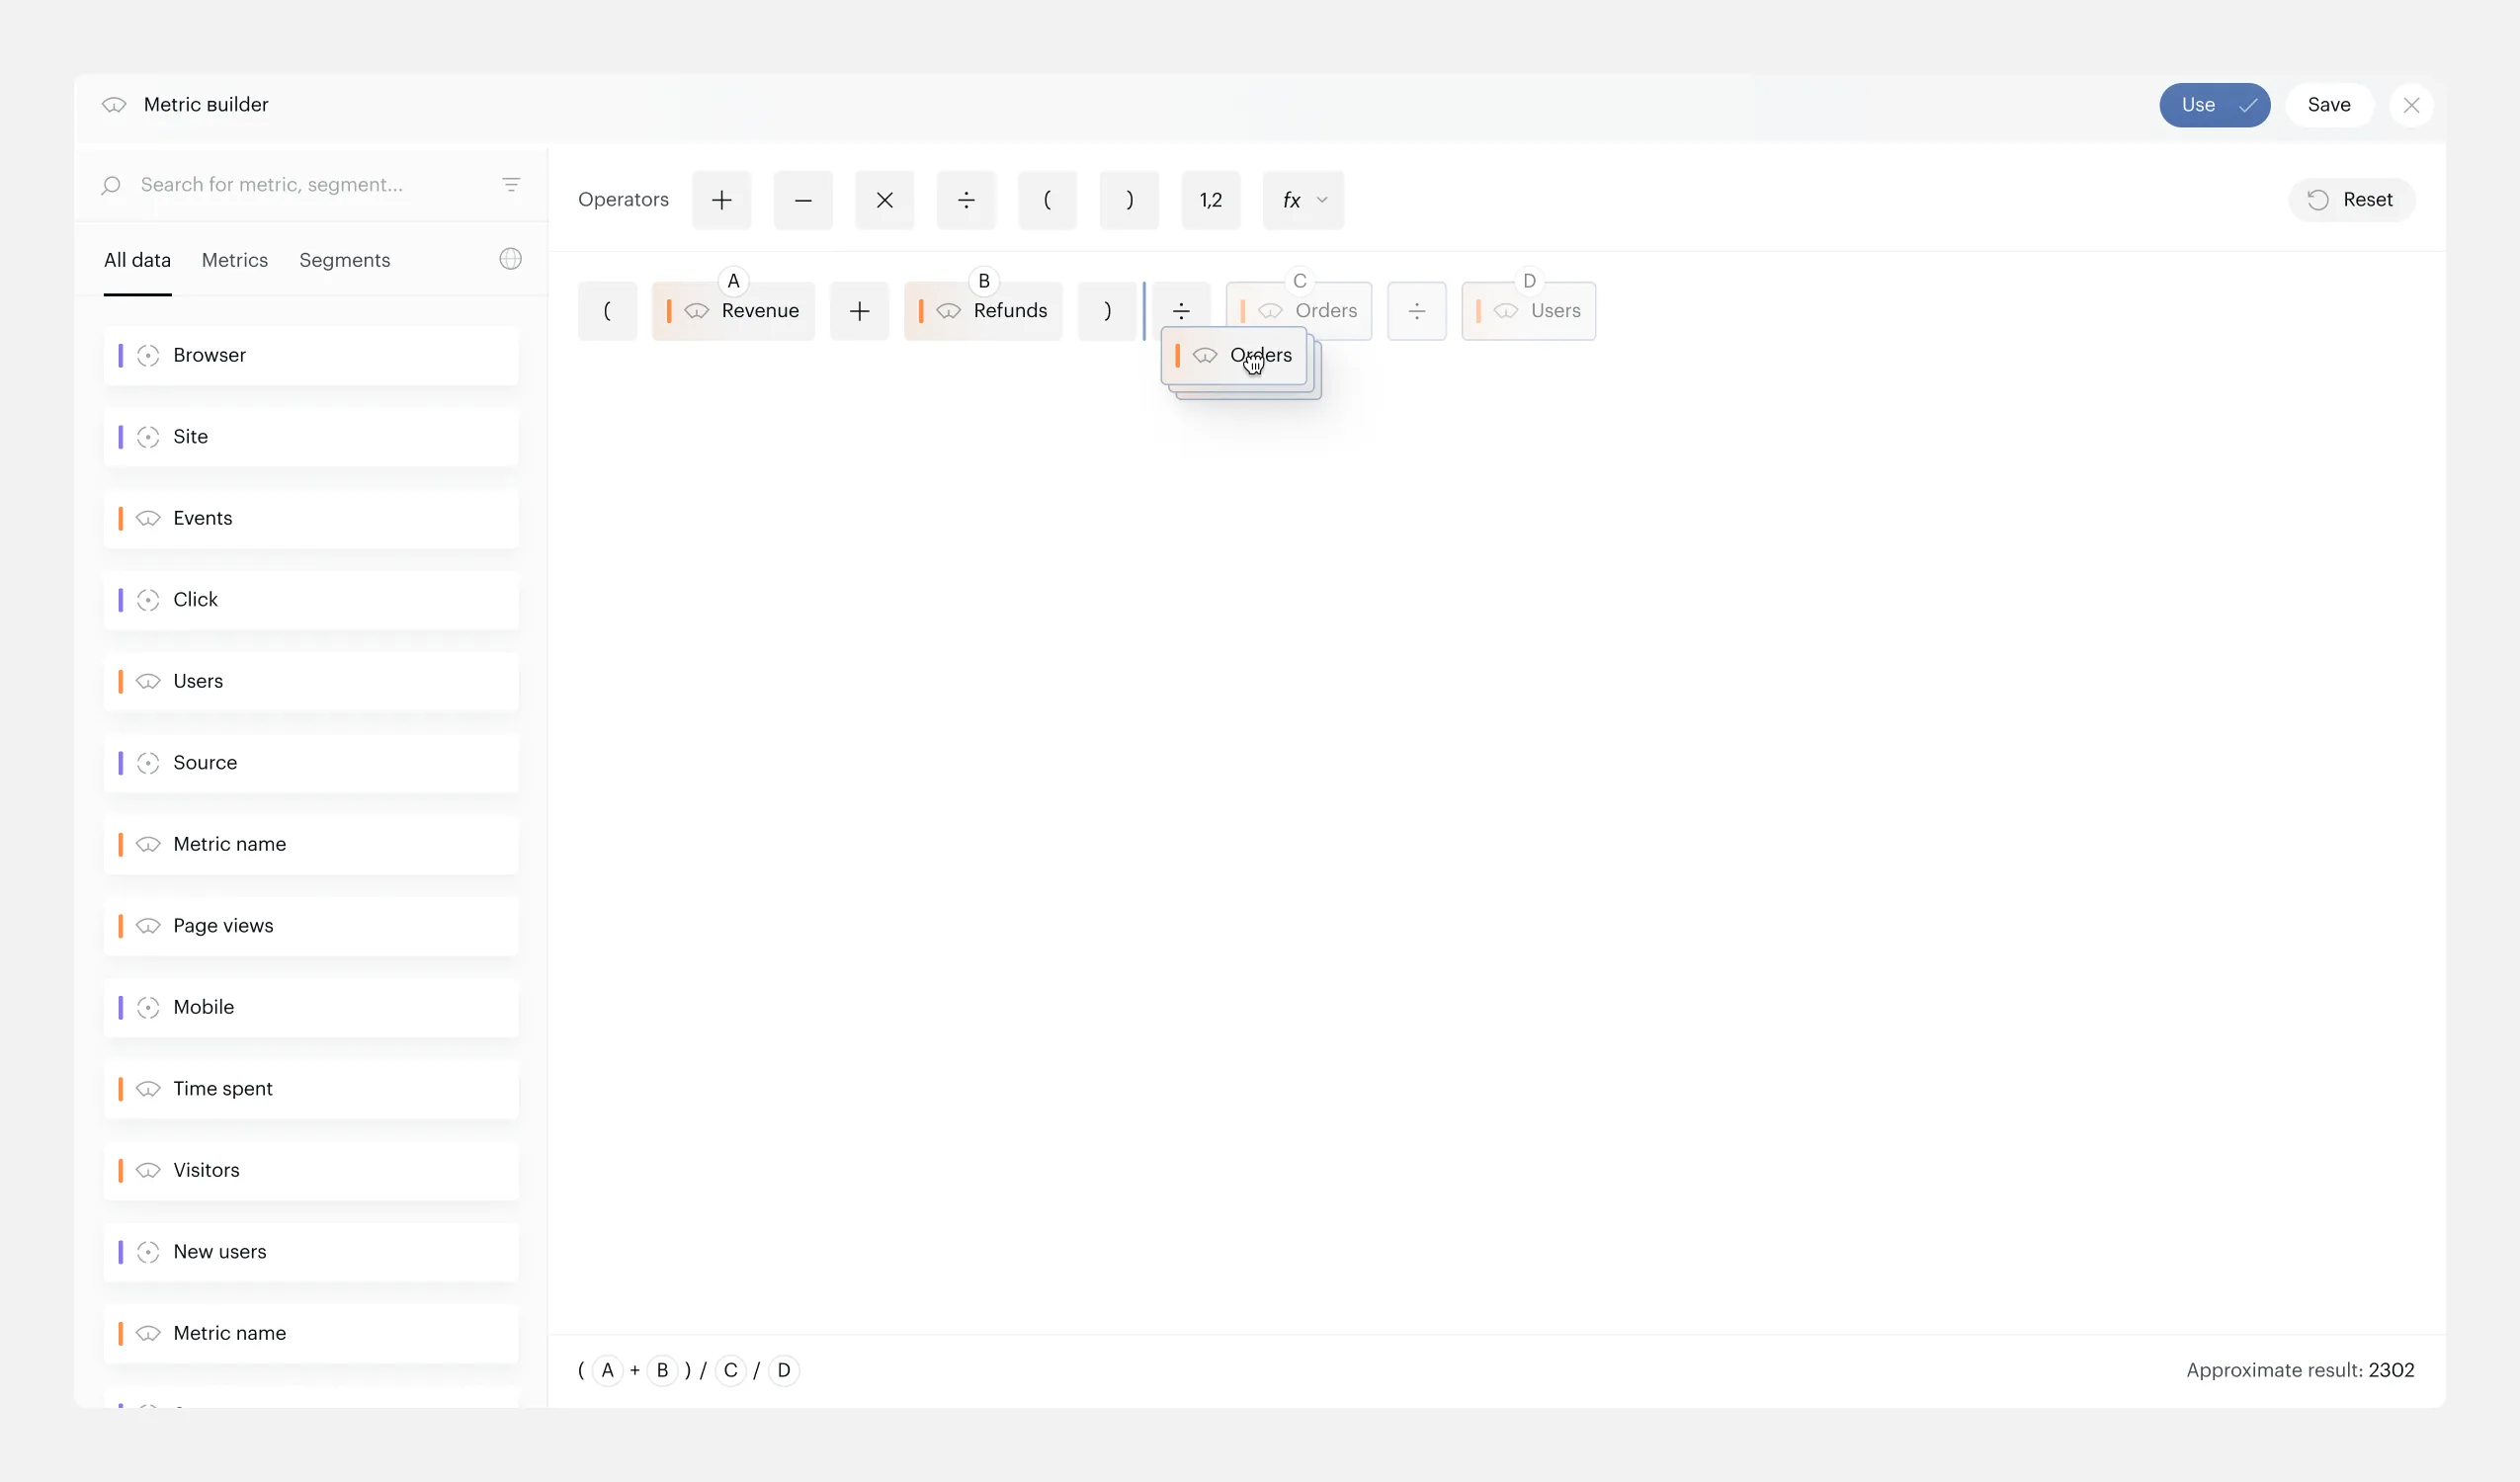The image size is (2520, 1482).
Task: Click the 1,2 number operator button
Action: pyautogui.click(x=1211, y=200)
